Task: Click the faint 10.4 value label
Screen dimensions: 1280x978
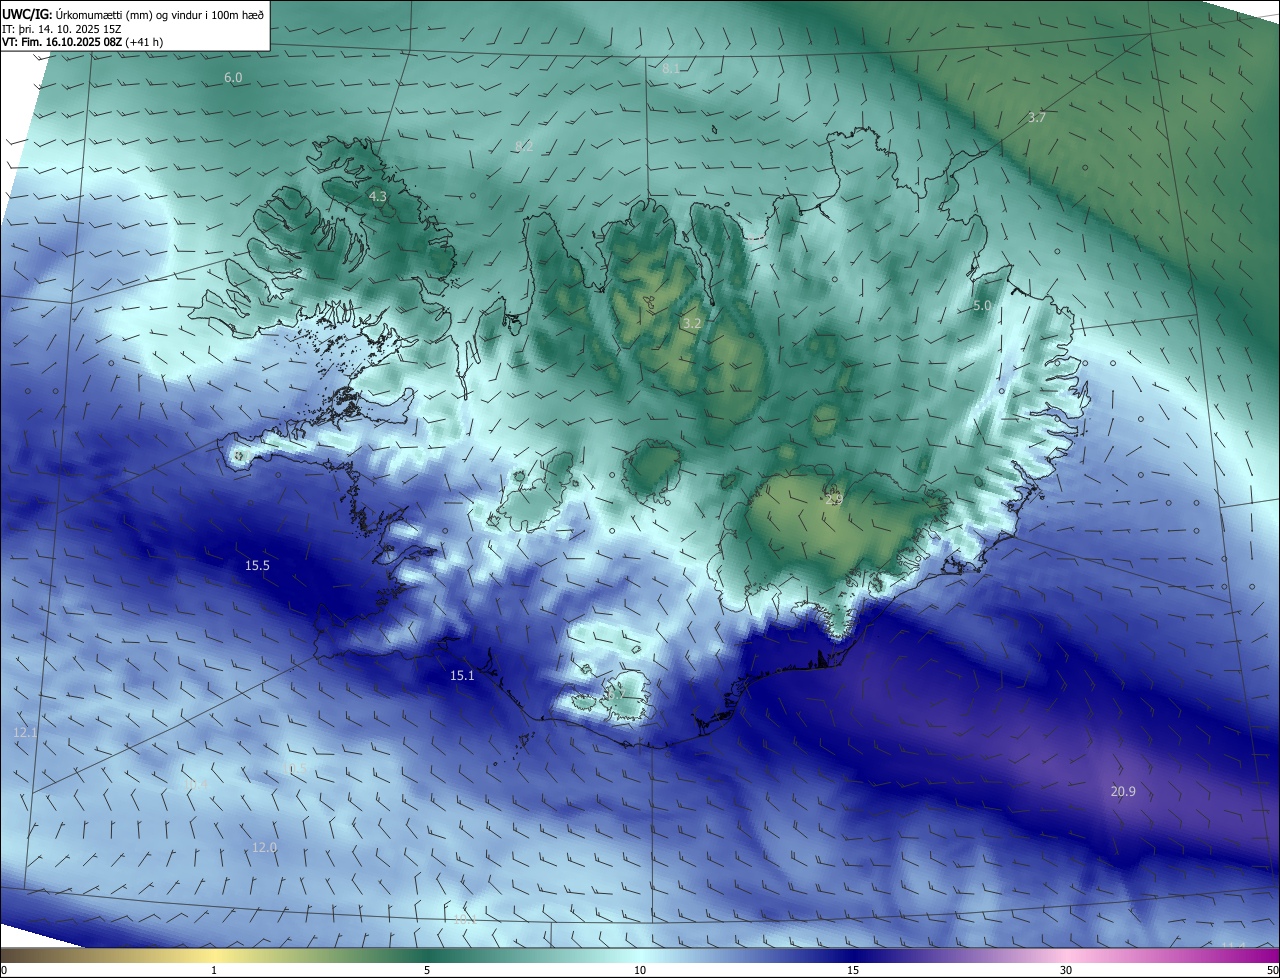Action: point(196,786)
